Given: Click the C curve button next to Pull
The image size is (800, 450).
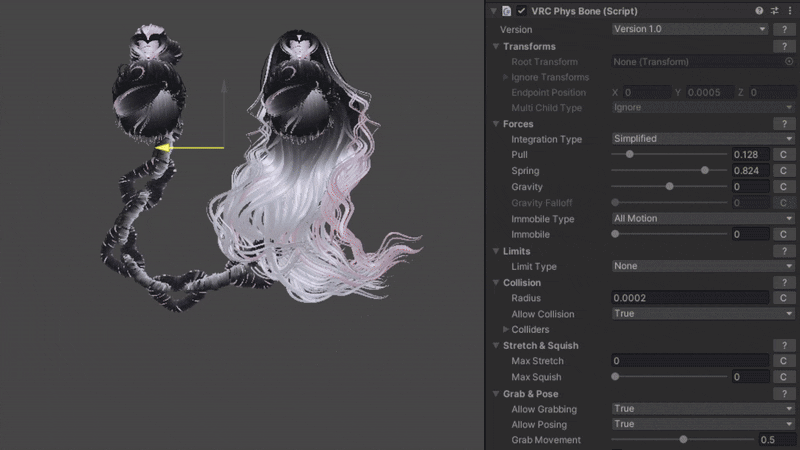Looking at the screenshot, I should [784, 155].
